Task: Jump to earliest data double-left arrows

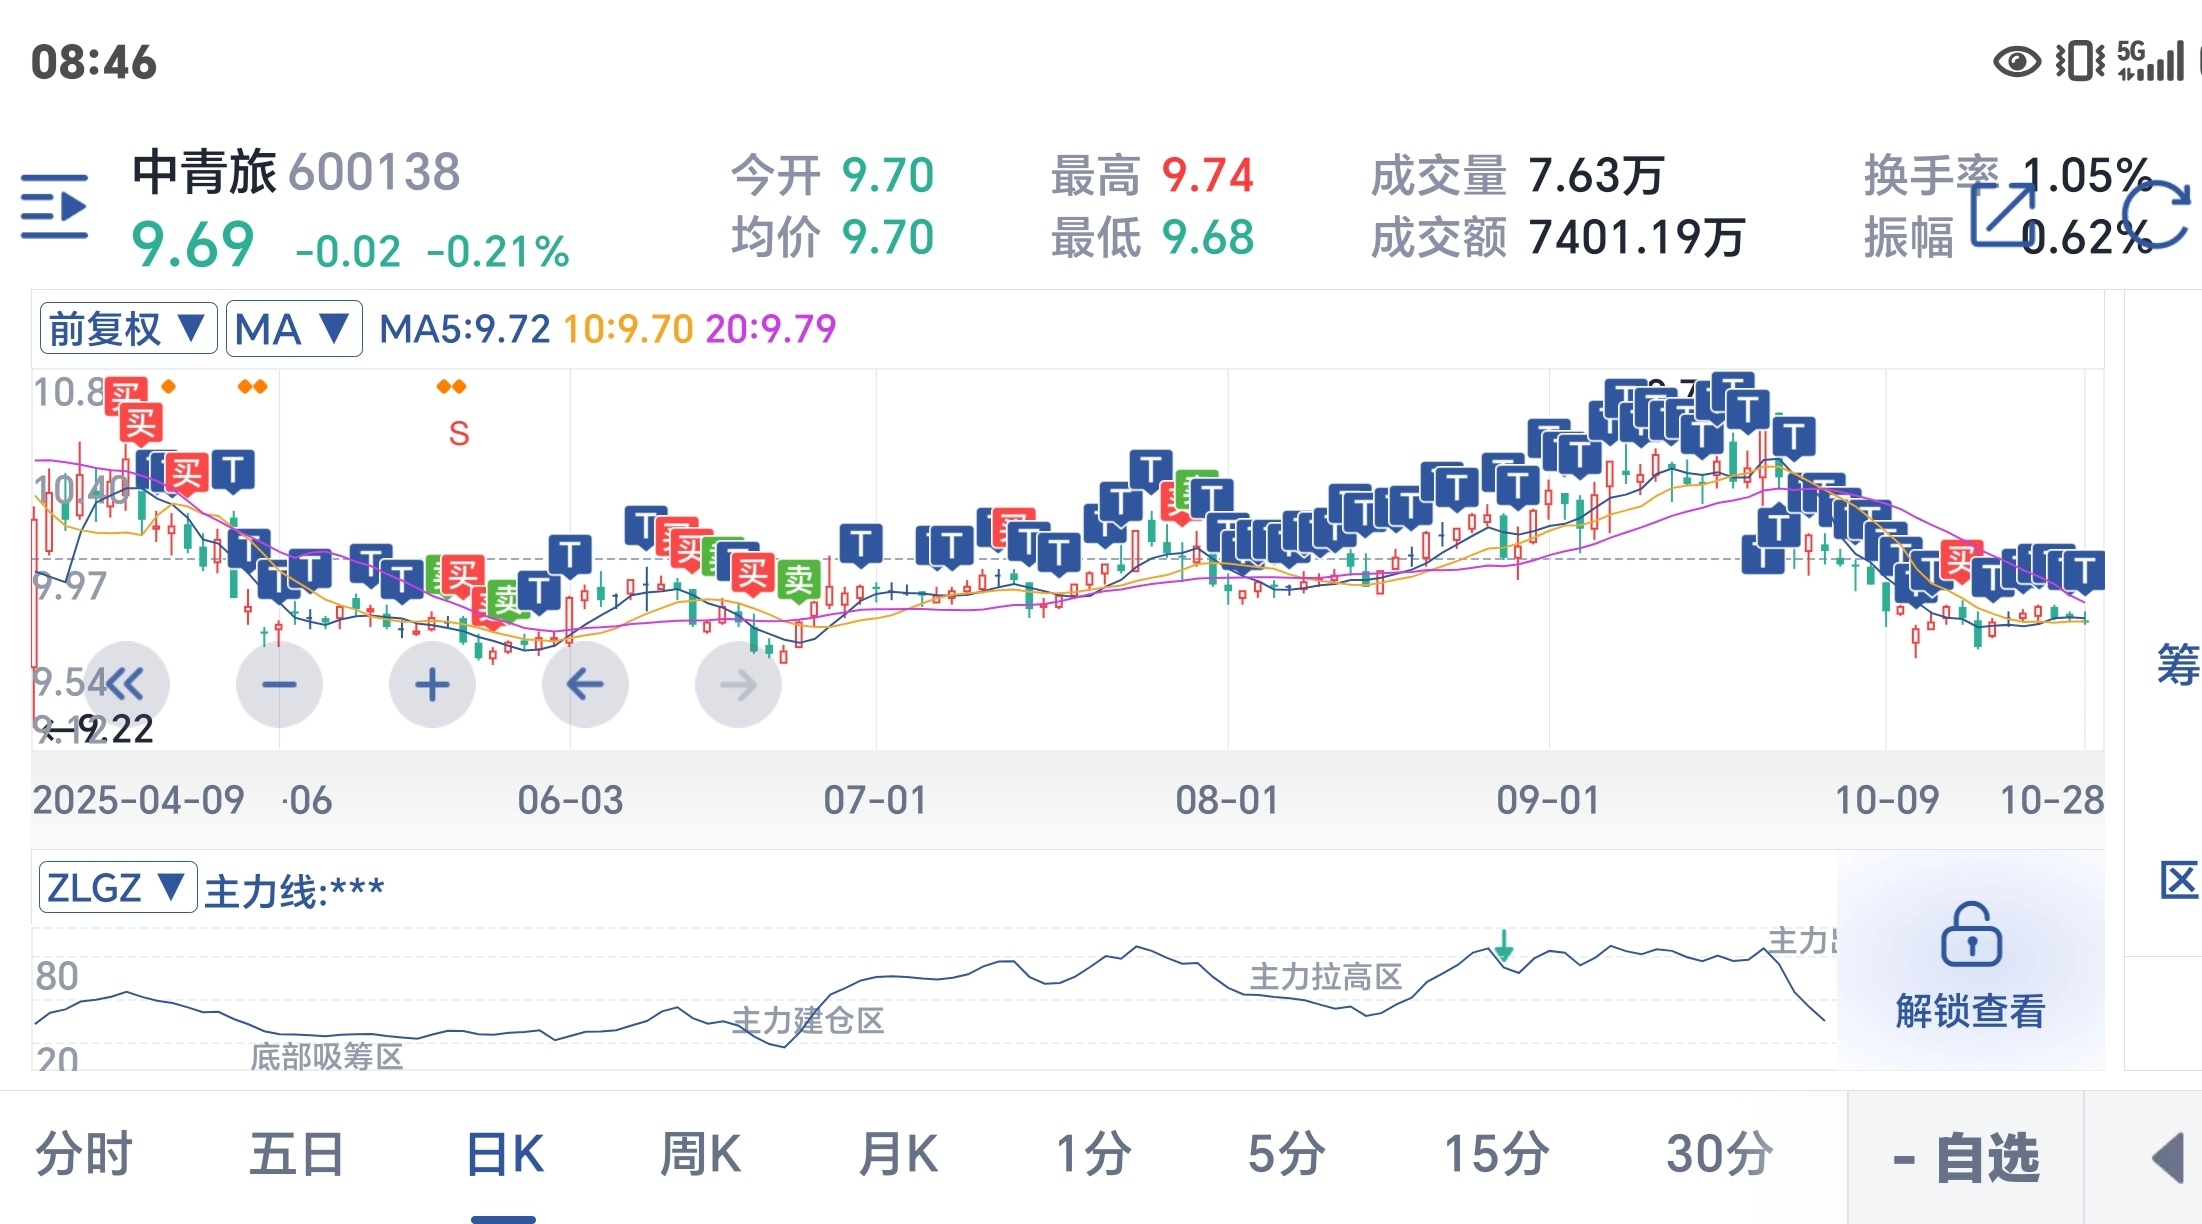Action: [126, 685]
